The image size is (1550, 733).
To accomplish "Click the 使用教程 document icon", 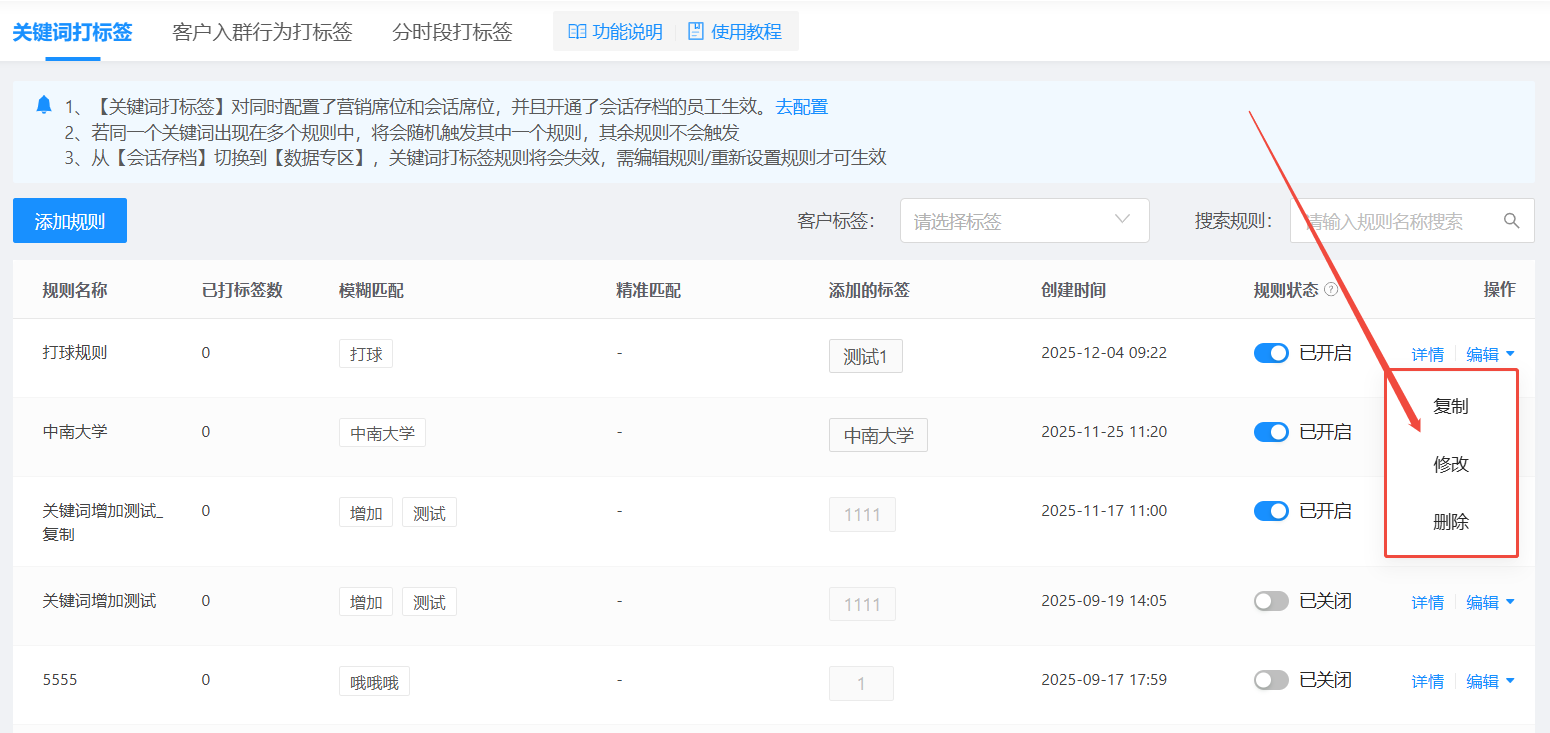I will (x=695, y=32).
